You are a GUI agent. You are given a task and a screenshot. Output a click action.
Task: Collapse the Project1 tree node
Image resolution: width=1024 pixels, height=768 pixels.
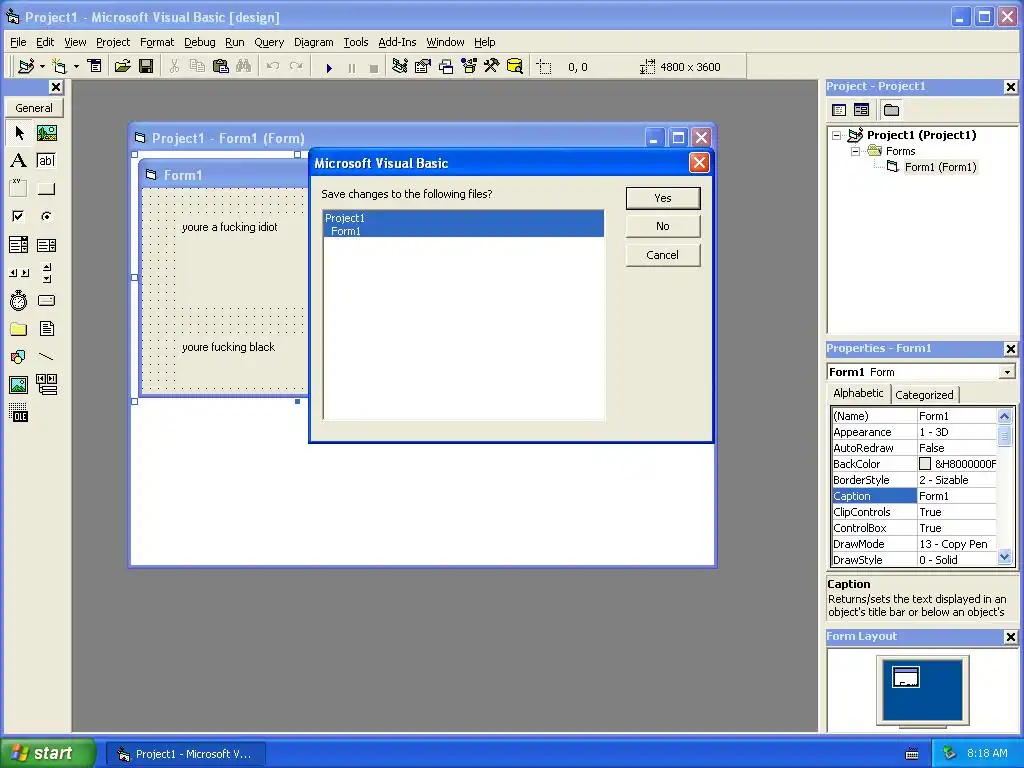point(837,136)
